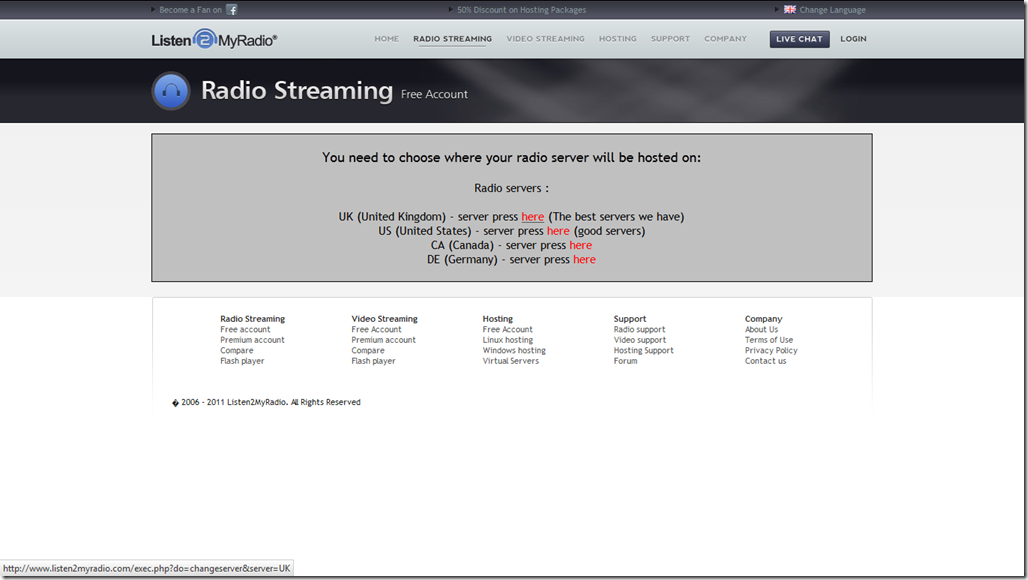The height and width of the screenshot is (580, 1028).
Task: Open Windows hosting footer link
Action: (514, 351)
